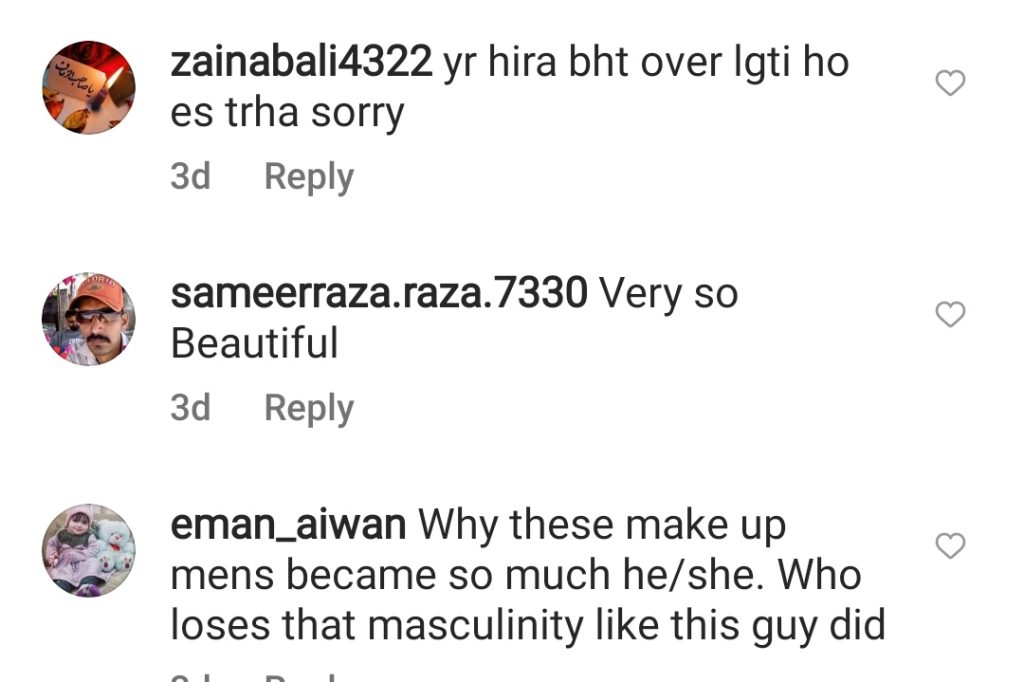Click the 3d timestamp under zainabali4322's comment

point(190,176)
